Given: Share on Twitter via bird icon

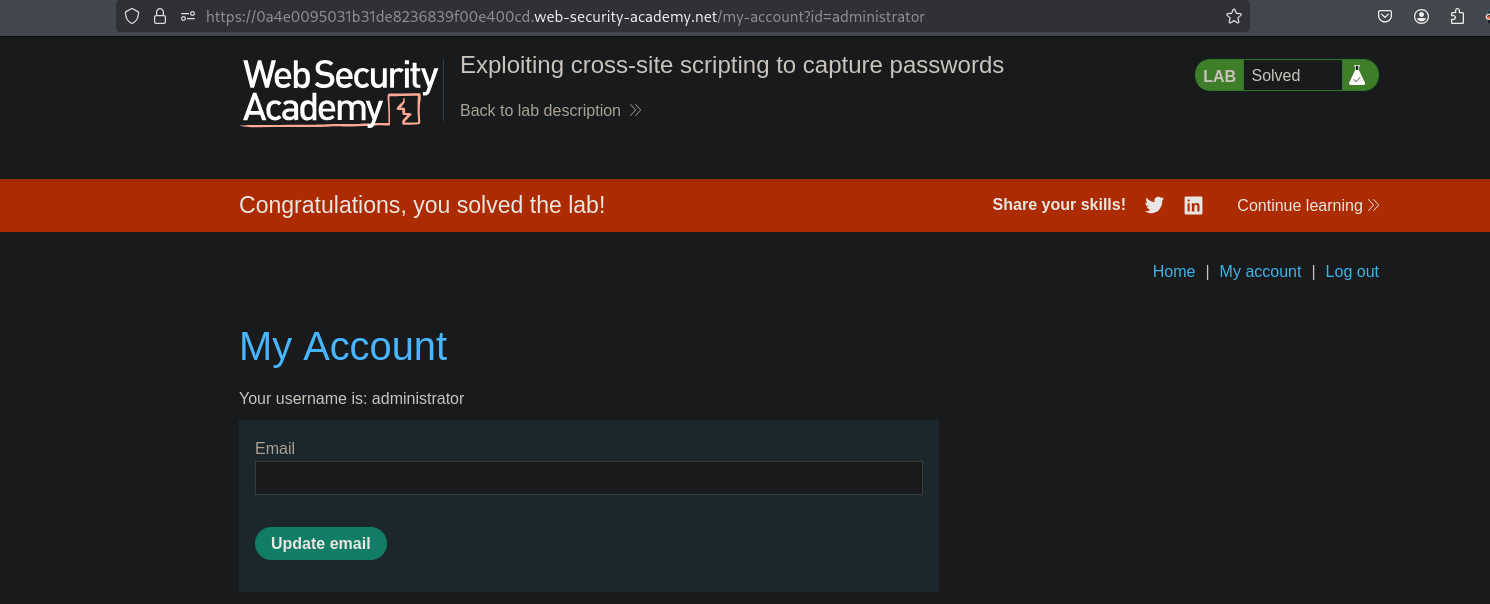Looking at the screenshot, I should click(x=1154, y=205).
